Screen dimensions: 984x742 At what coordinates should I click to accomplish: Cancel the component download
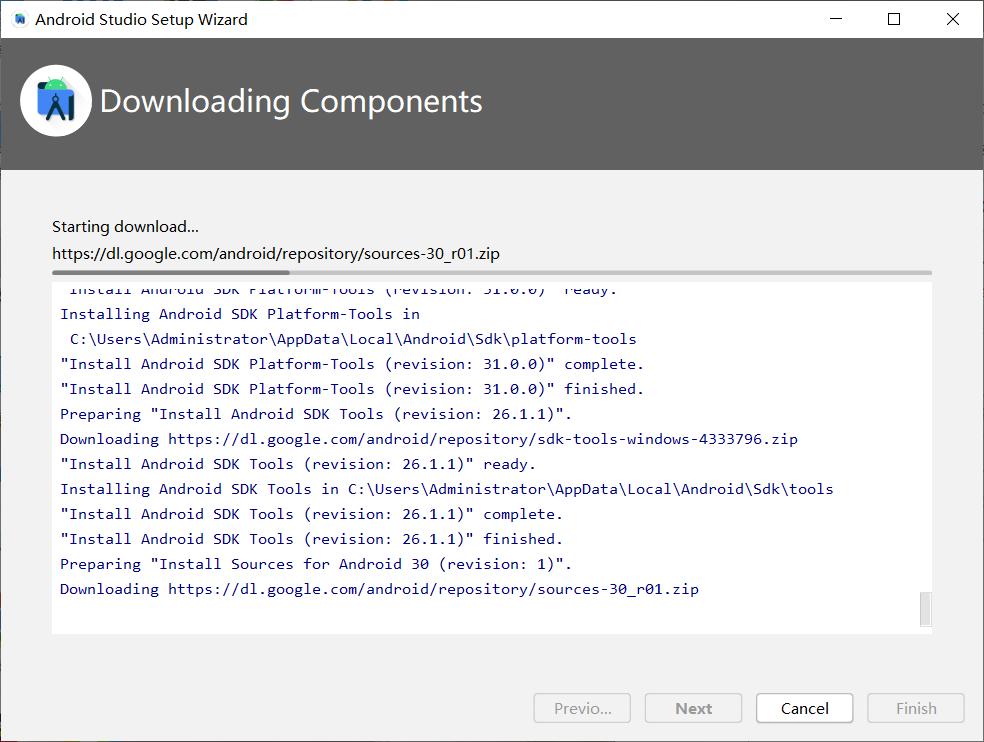point(805,708)
